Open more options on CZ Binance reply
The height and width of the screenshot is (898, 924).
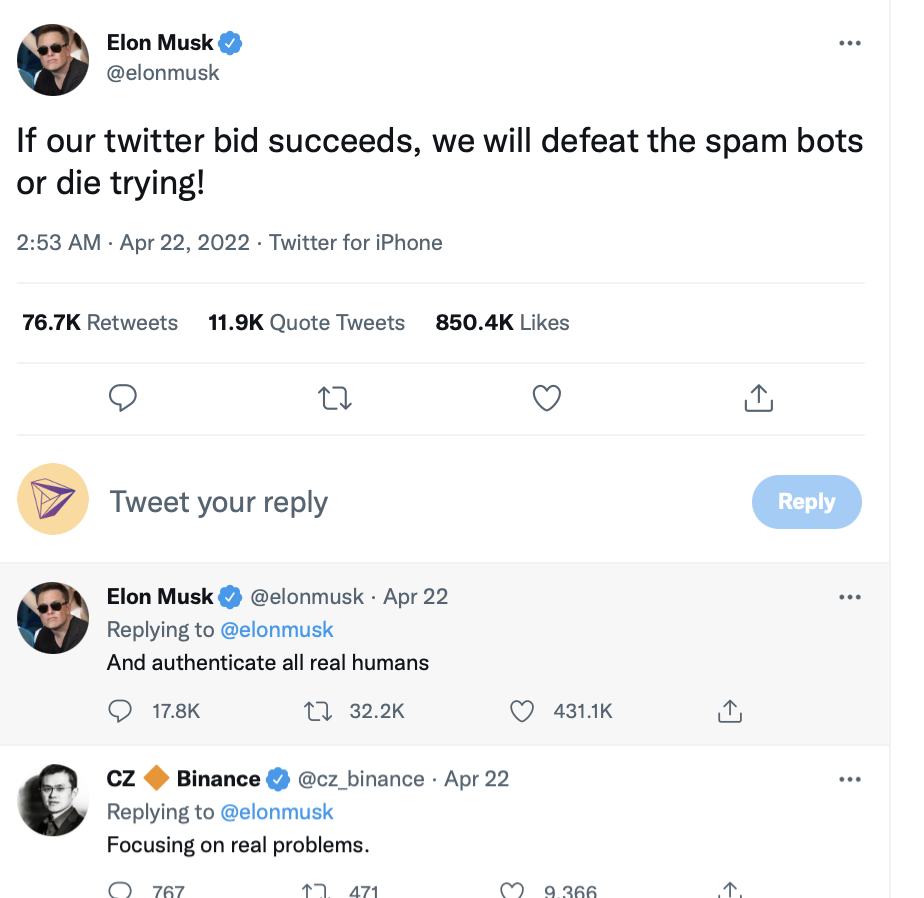click(x=849, y=779)
